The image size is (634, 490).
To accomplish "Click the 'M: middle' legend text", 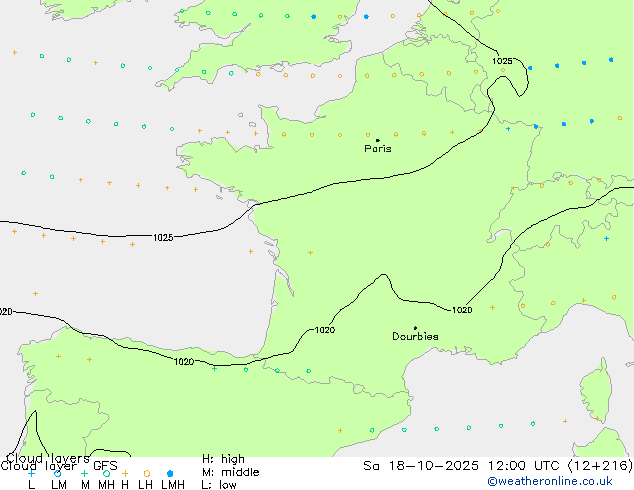I will (230, 472).
